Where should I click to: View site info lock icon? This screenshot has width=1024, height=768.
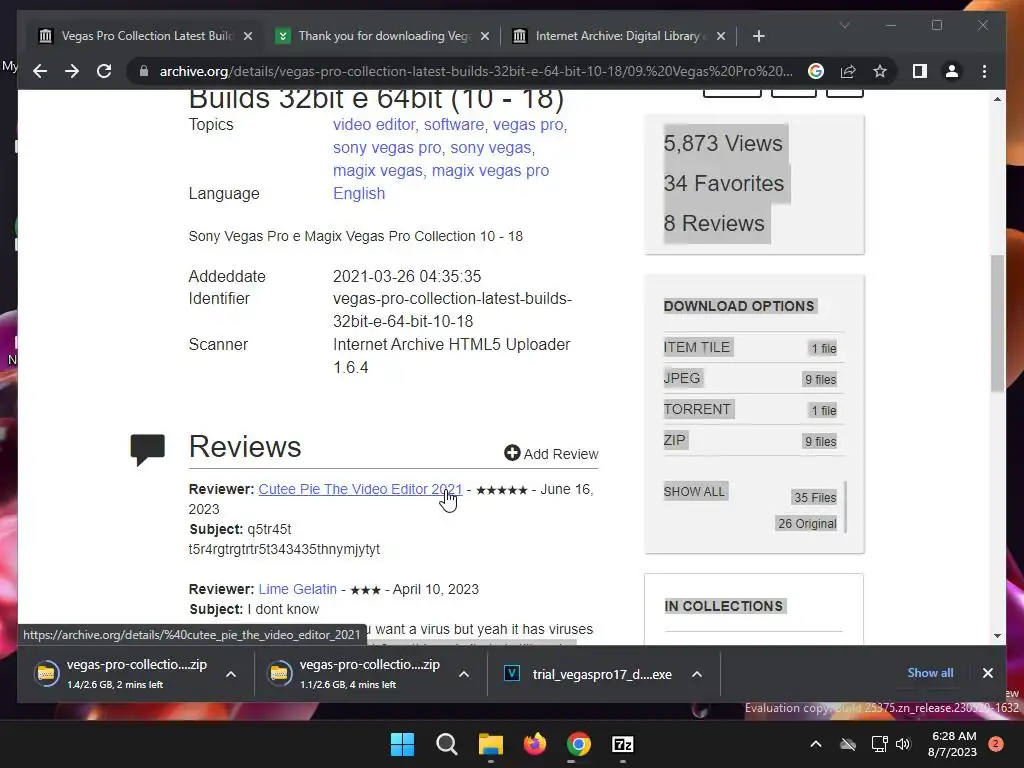click(x=144, y=71)
